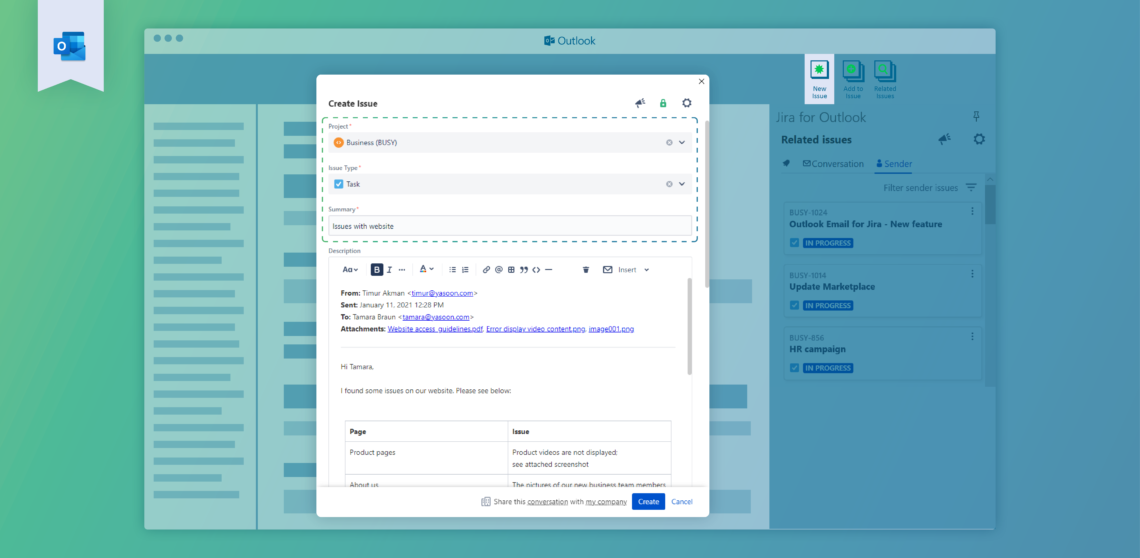Pin the Jira for Outlook panel
The height and width of the screenshot is (558, 1140).
(x=976, y=116)
